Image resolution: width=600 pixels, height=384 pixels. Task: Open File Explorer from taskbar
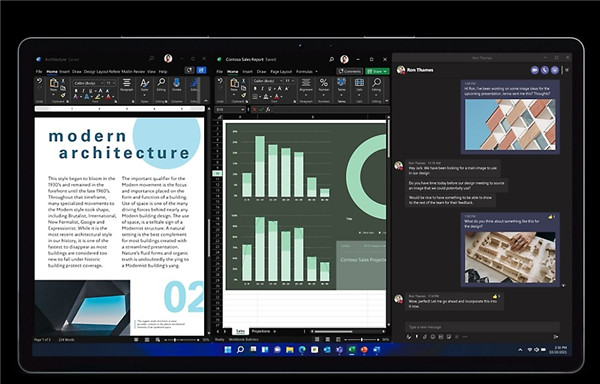(x=290, y=350)
